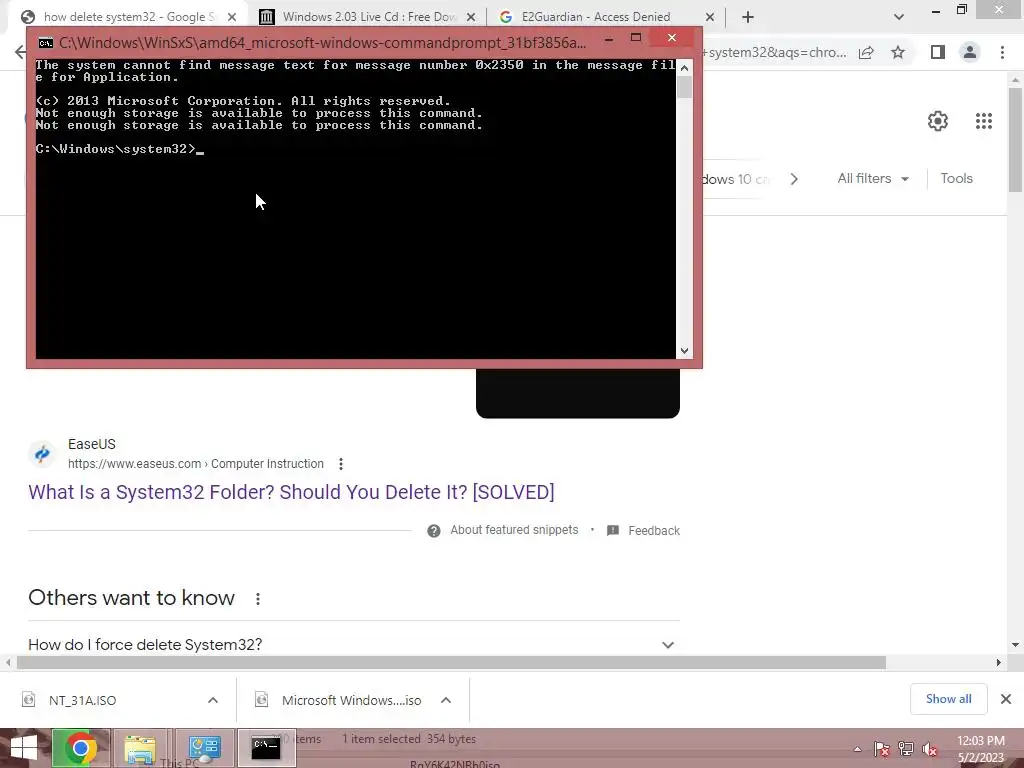Image resolution: width=1024 pixels, height=768 pixels.
Task: Expand Microsoft Windows....iso download options
Action: (446, 700)
